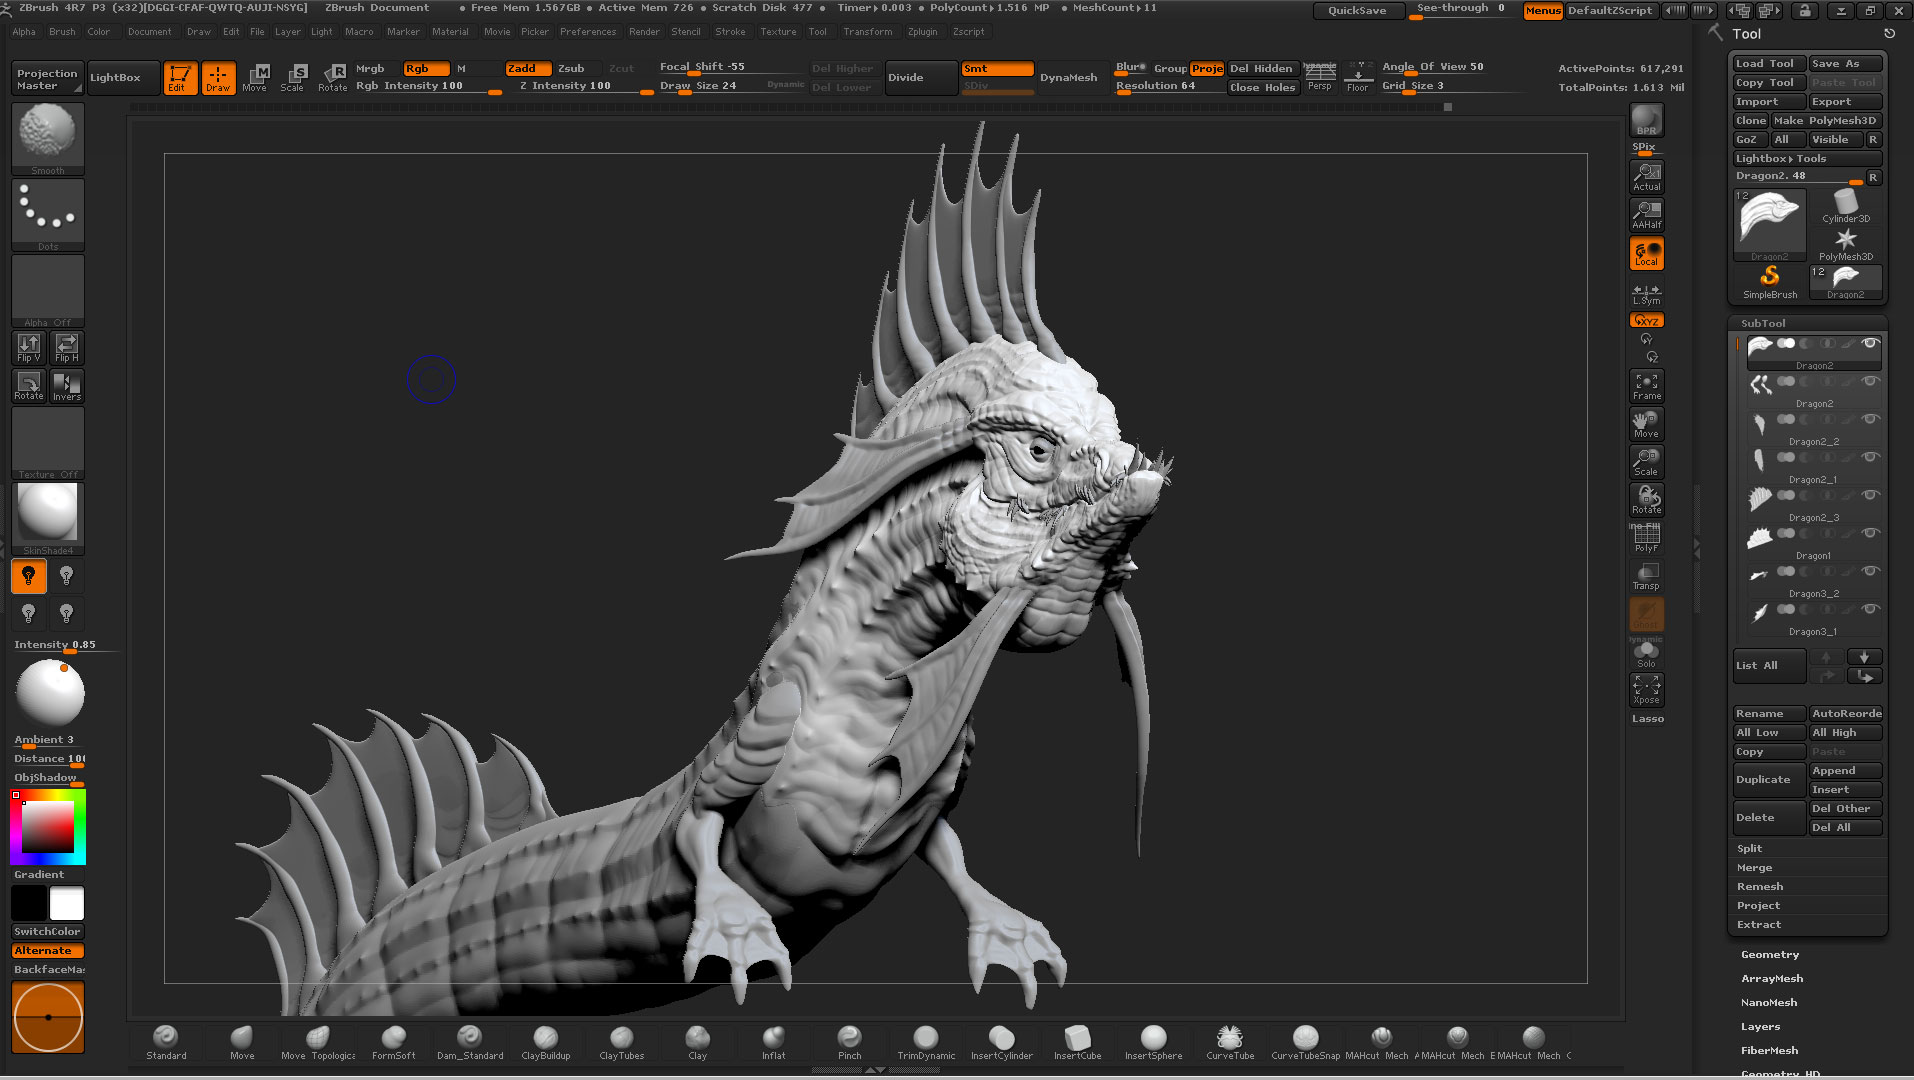Toggle Transp transparency mode
This screenshot has width=1914, height=1080.
(1646, 576)
